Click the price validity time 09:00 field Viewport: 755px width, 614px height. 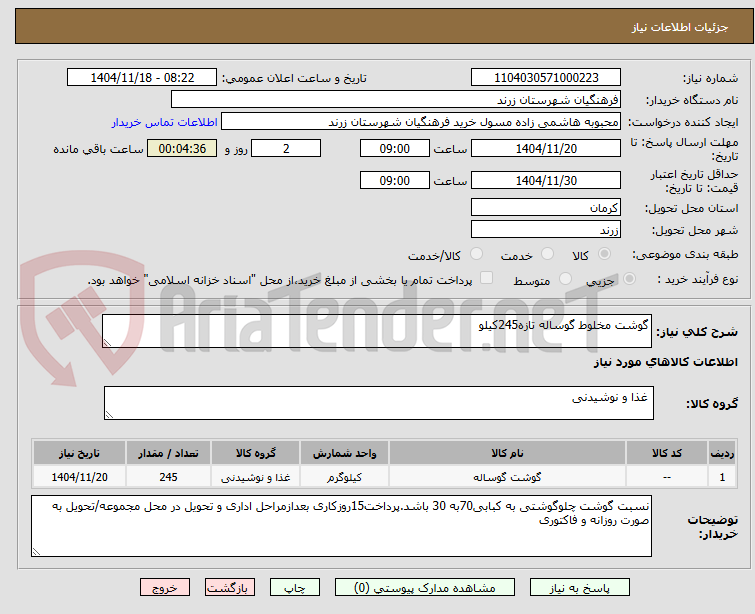click(x=395, y=180)
